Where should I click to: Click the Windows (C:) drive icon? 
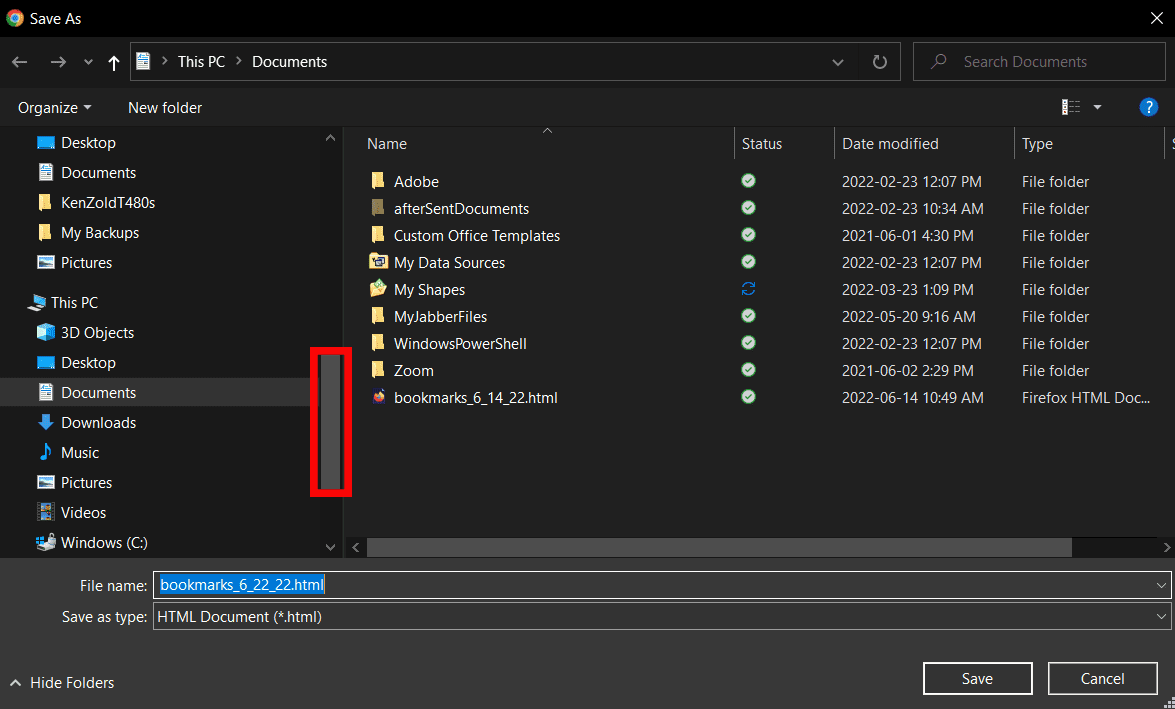pos(46,543)
